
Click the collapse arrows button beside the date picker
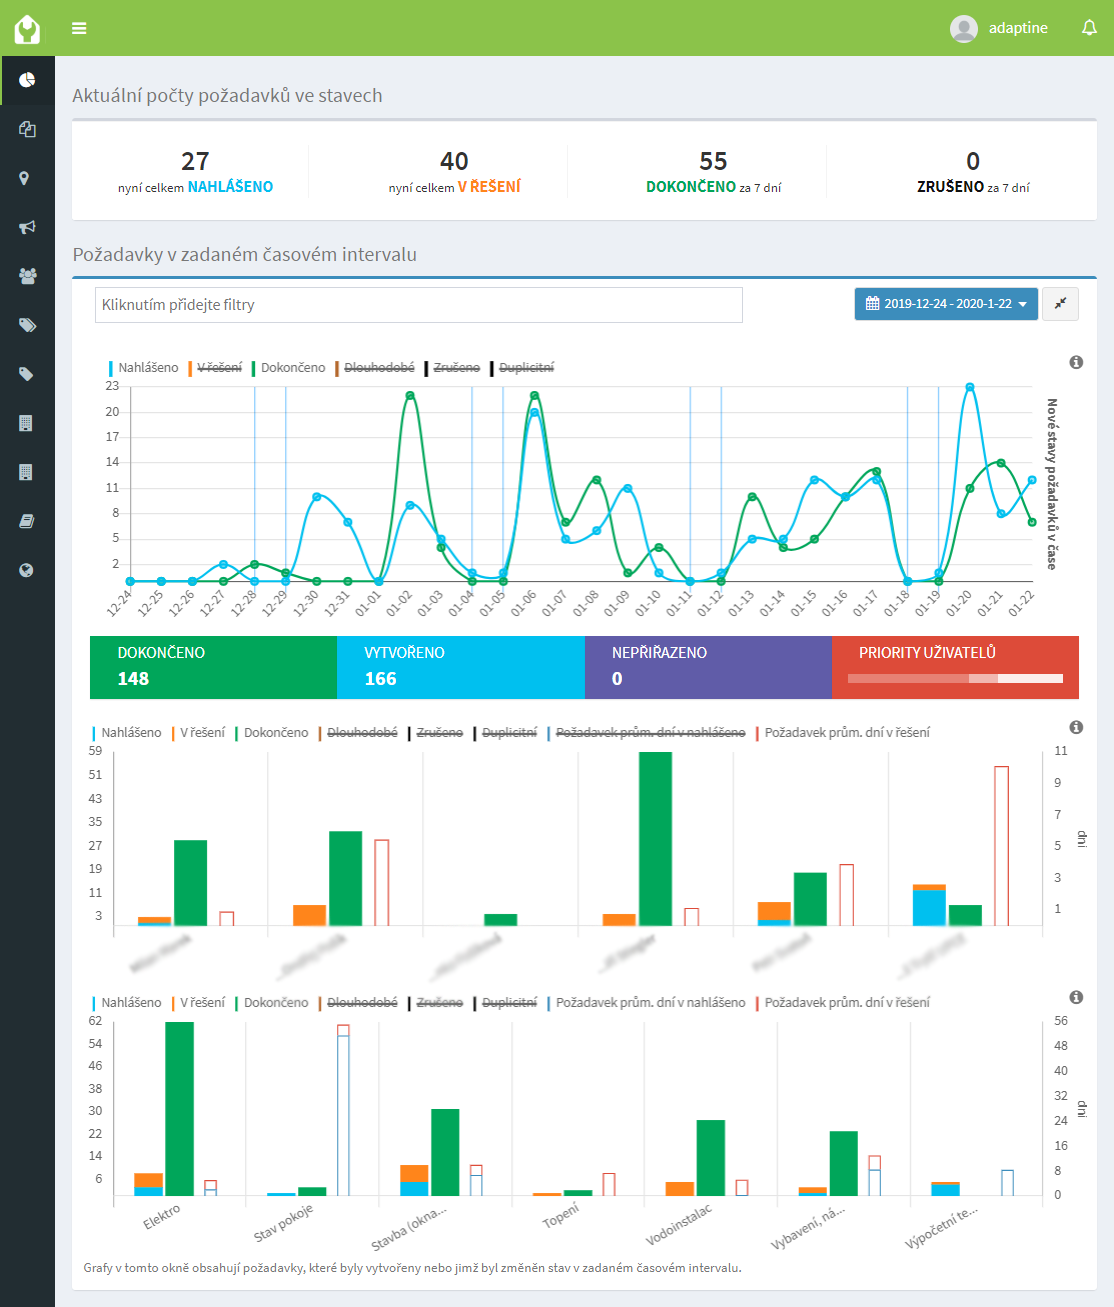tap(1061, 304)
